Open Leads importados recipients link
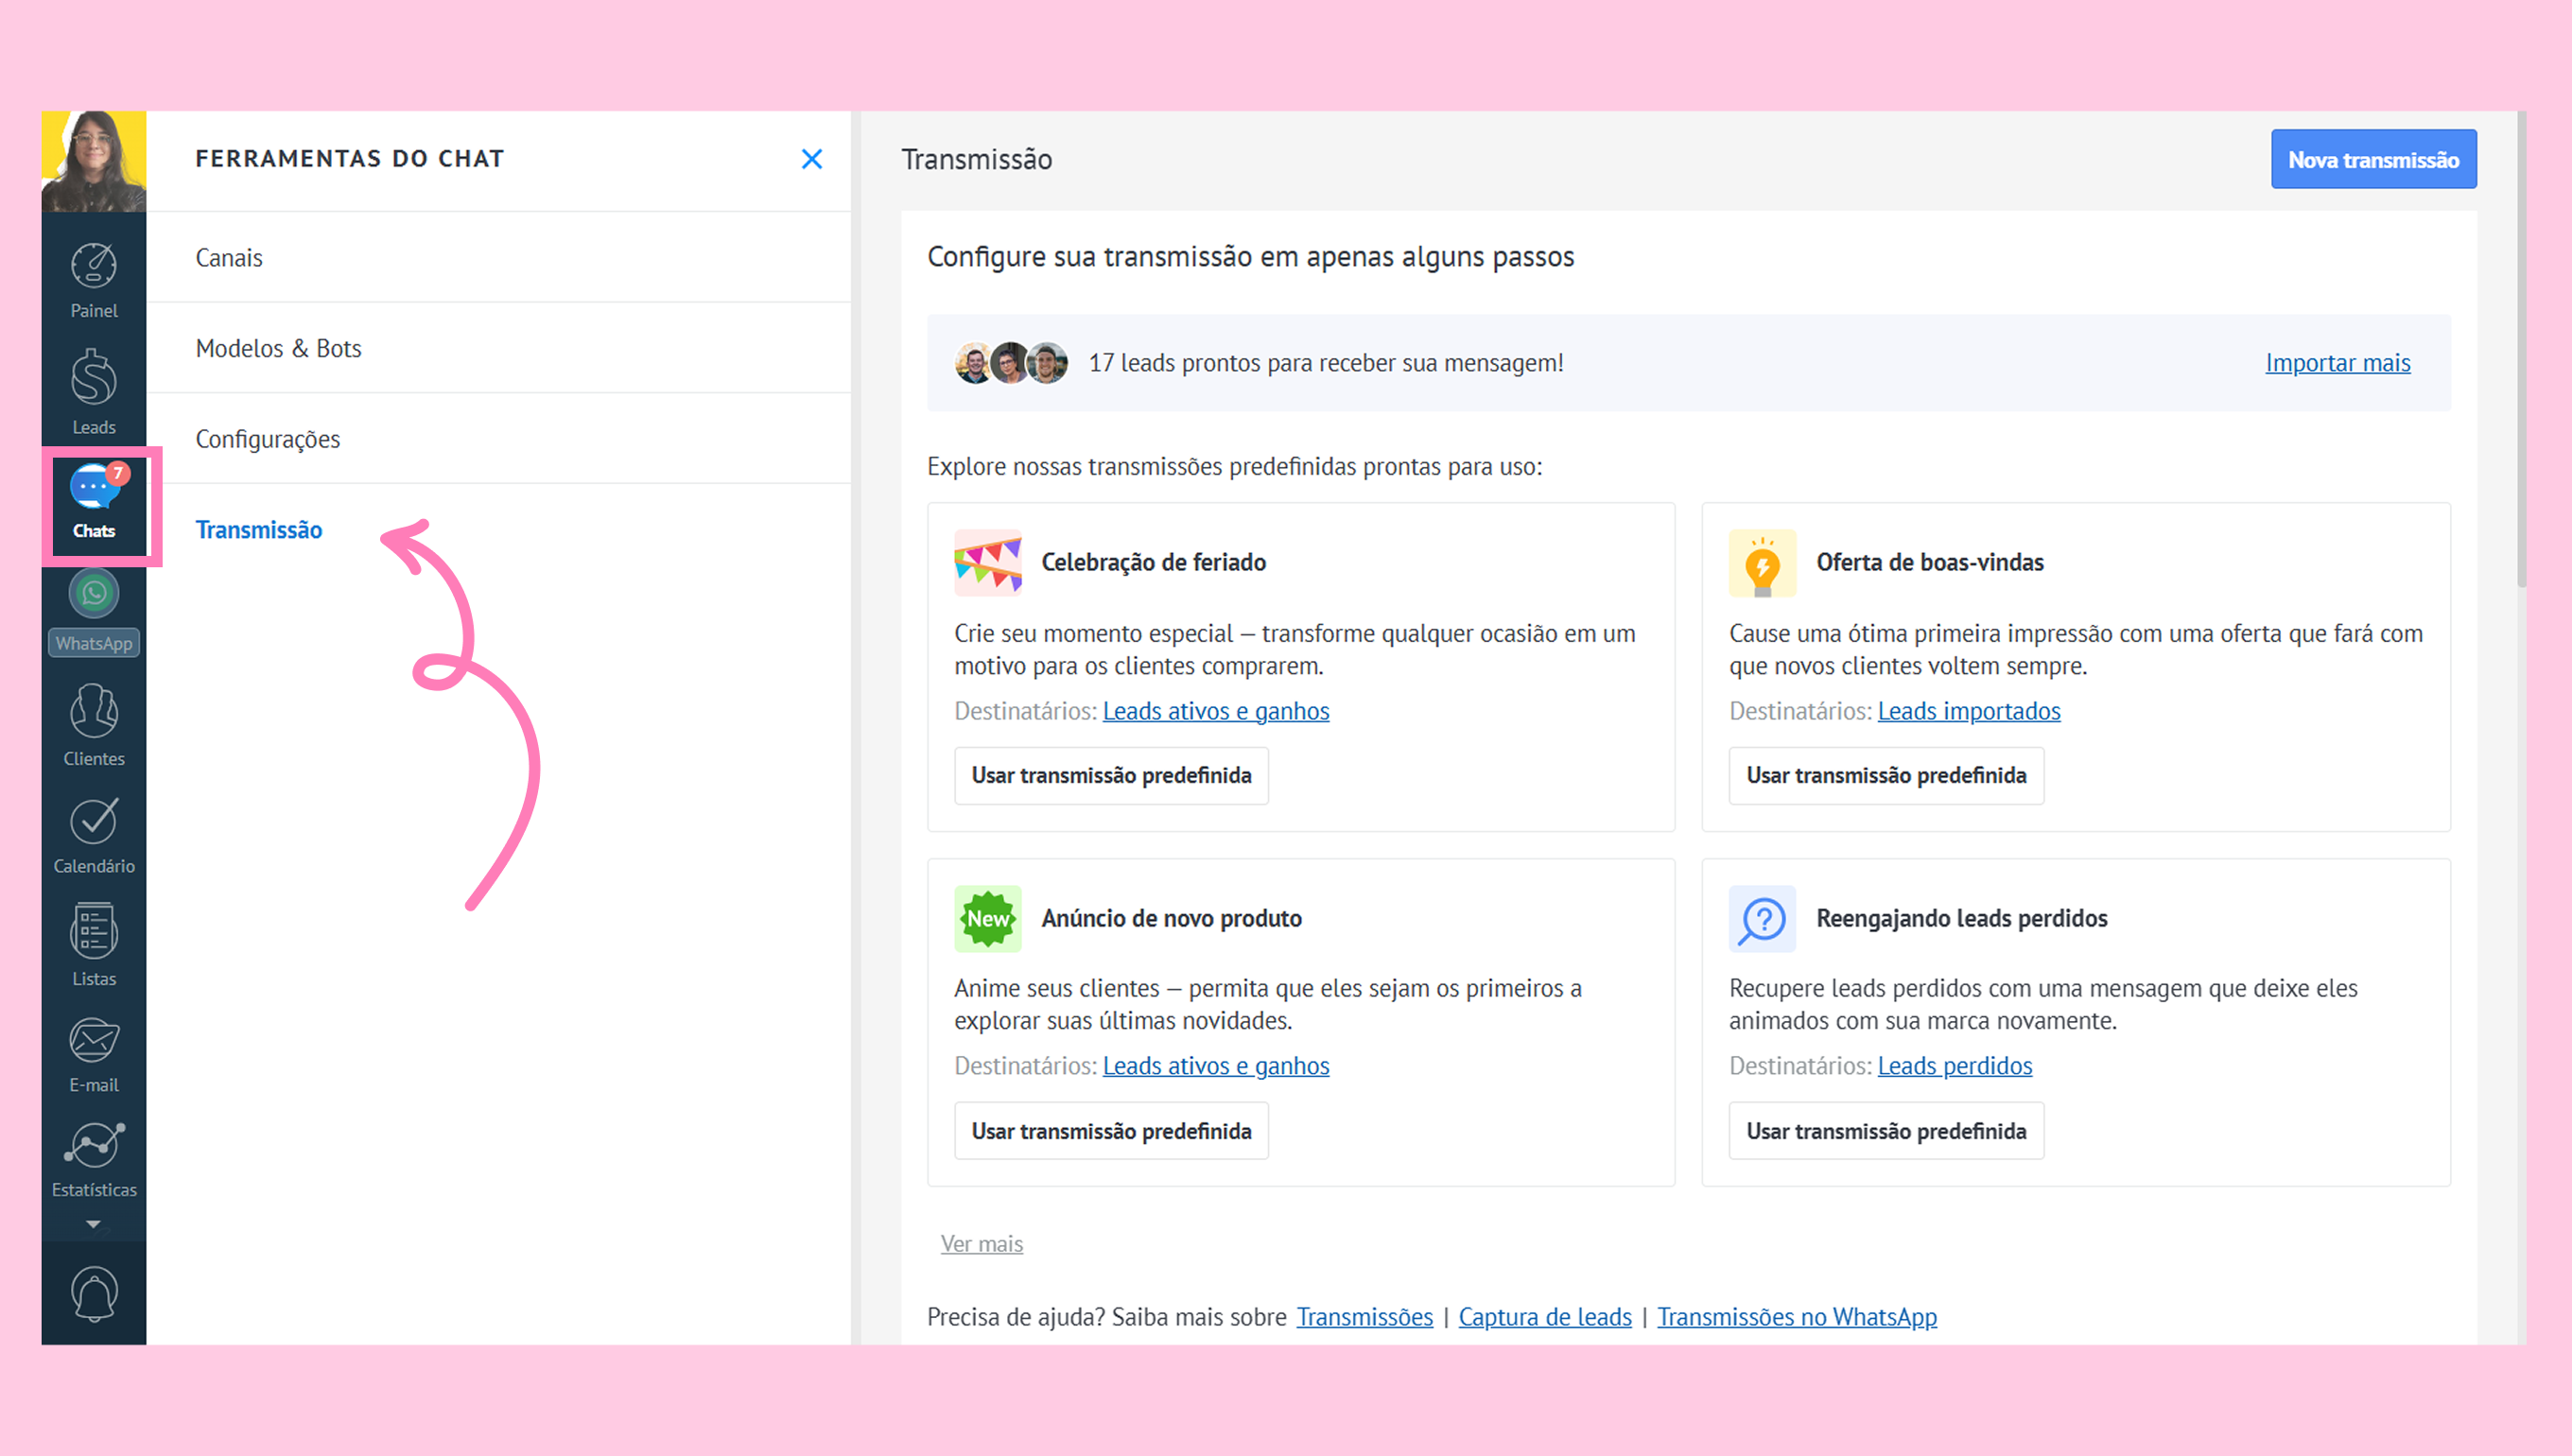 (1968, 711)
